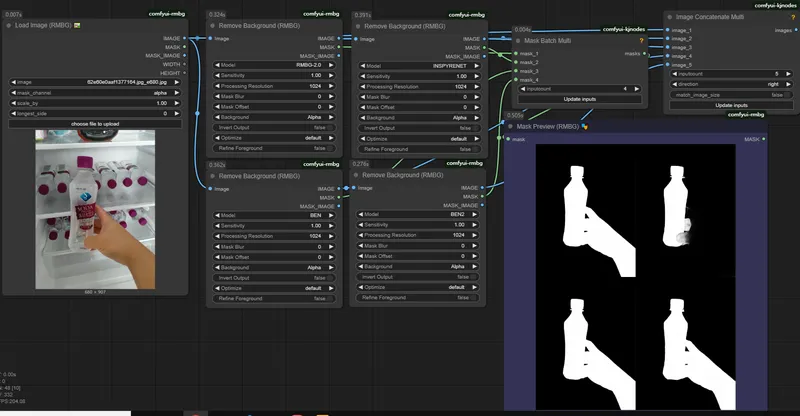Adjust Sensitivity slider on the INSPYRENET node

(418, 76)
